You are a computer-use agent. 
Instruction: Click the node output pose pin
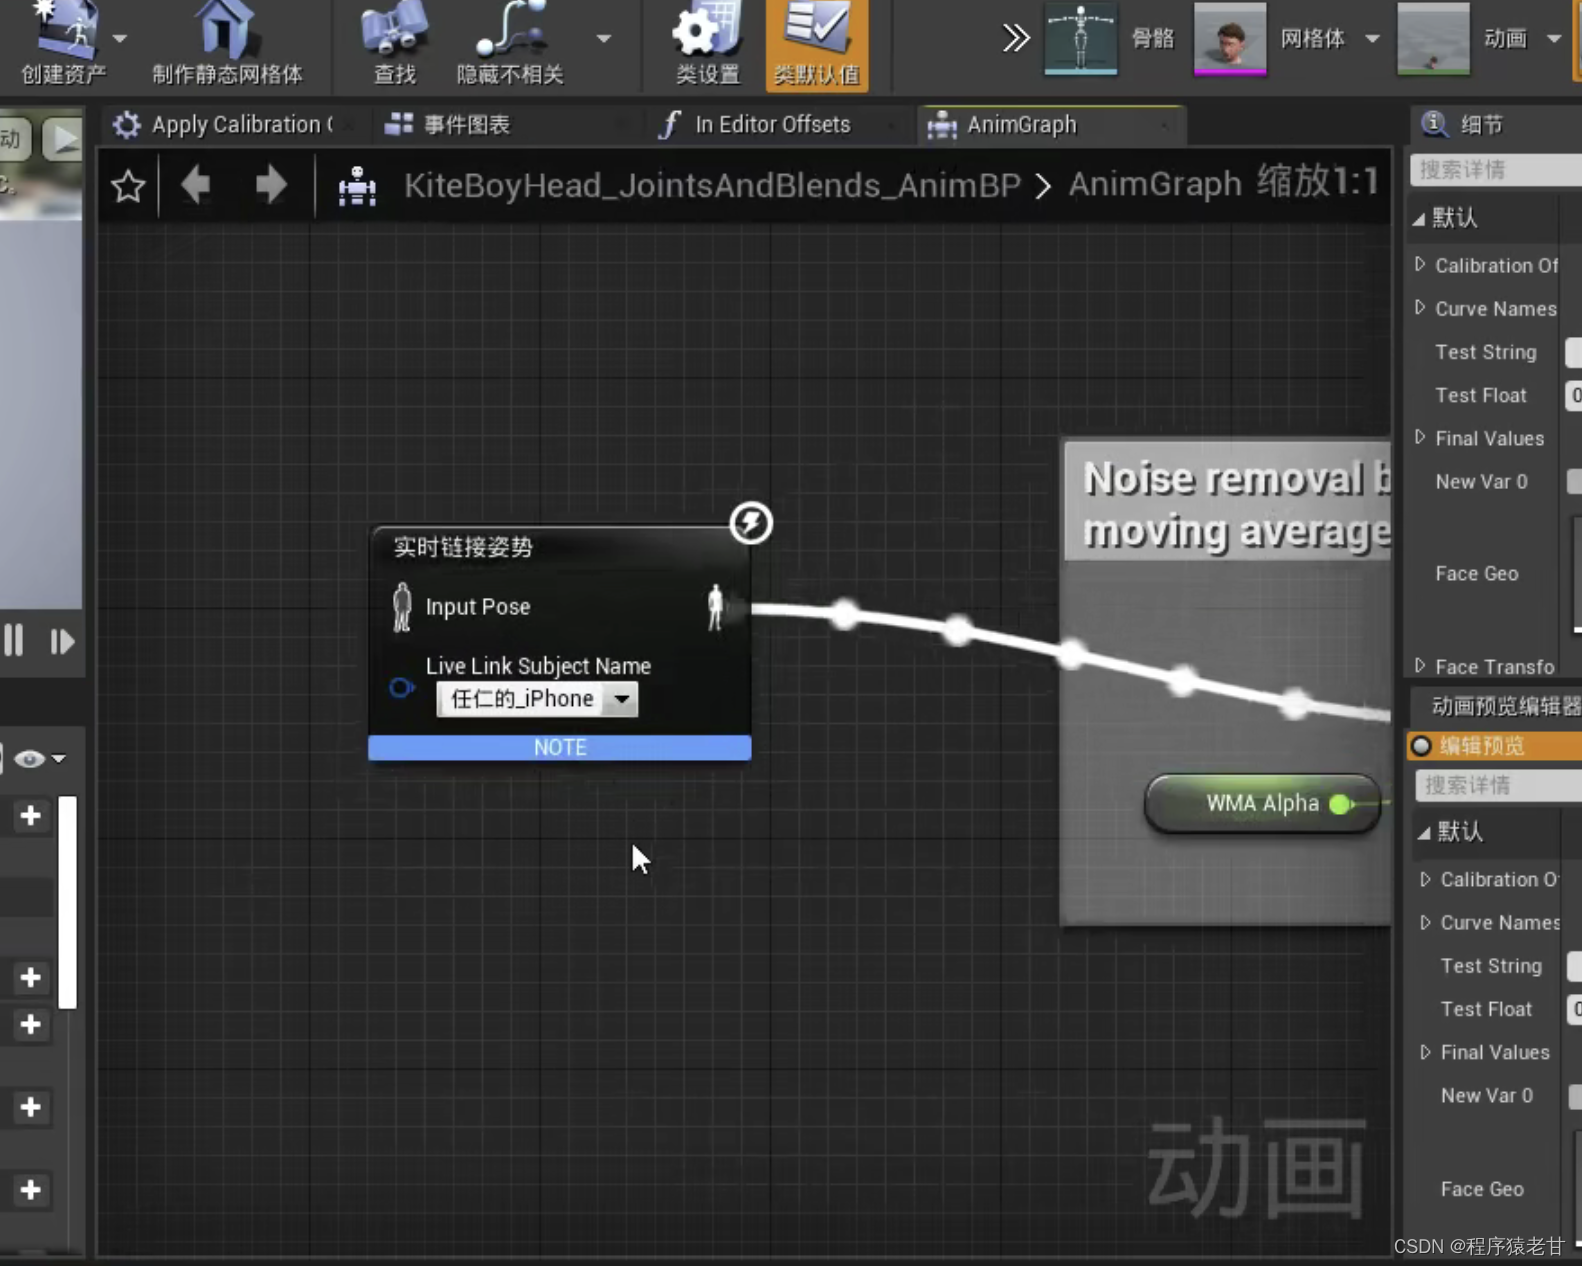[x=716, y=607]
